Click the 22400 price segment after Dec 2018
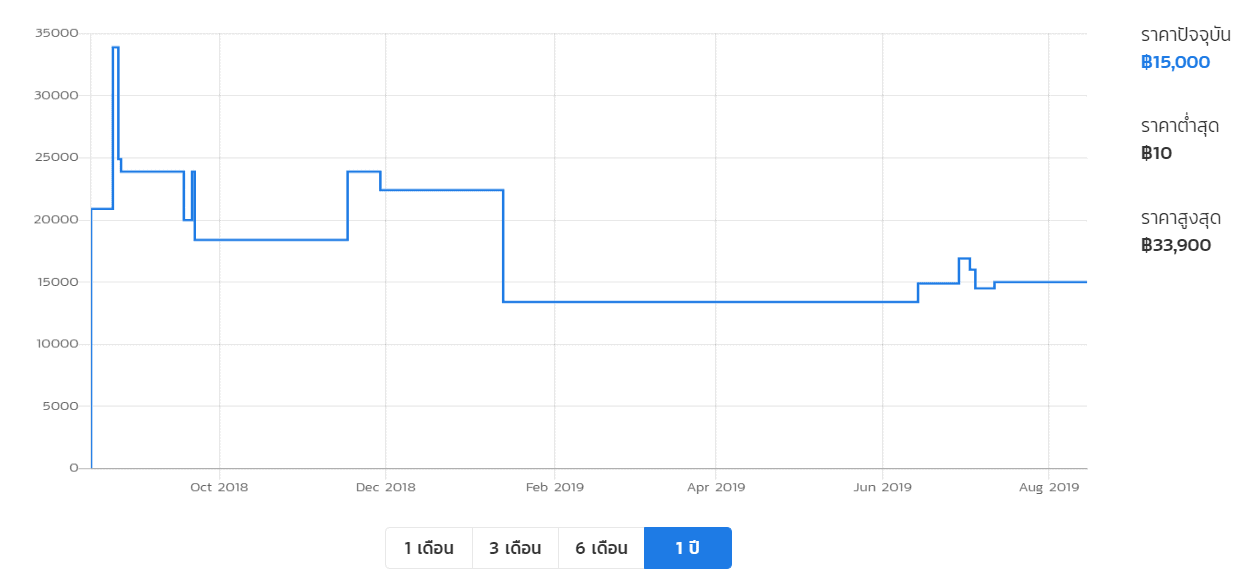The width and height of the screenshot is (1259, 586). click(x=441, y=190)
